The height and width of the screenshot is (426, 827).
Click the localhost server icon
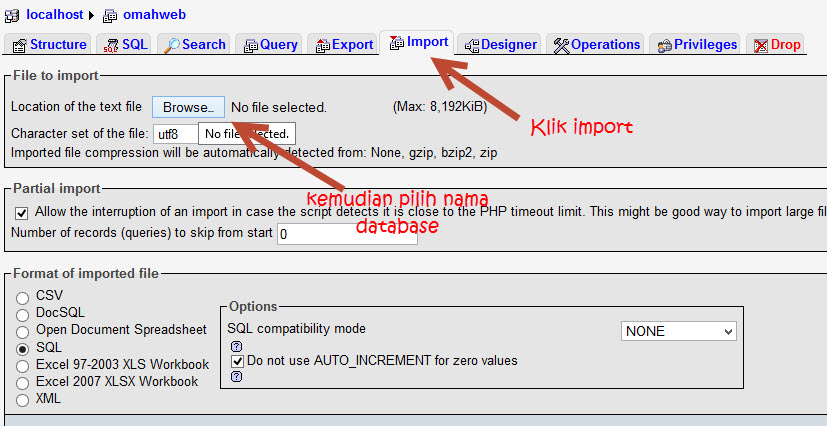(x=12, y=16)
